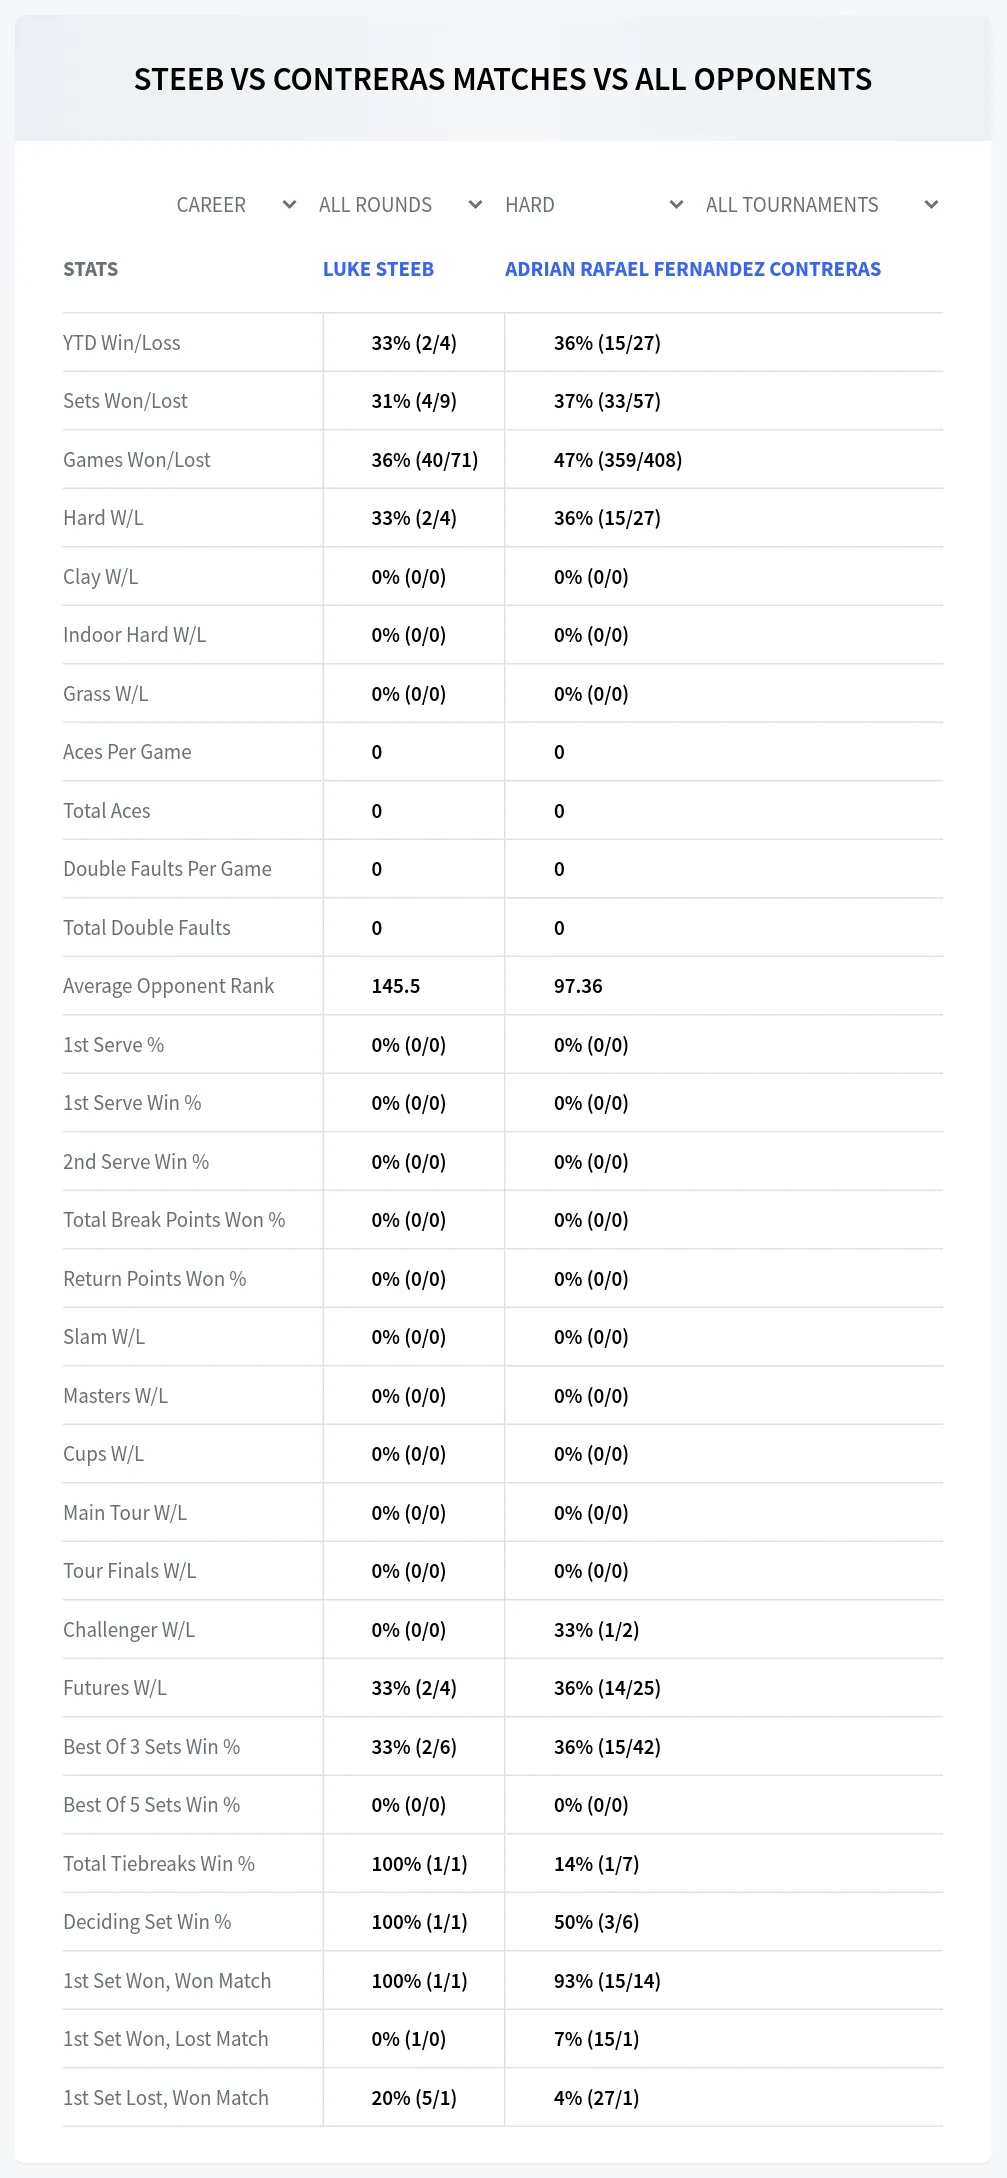Click the chevron beside HARD
Screen dimensions: 1007x2178
[x=676, y=205]
